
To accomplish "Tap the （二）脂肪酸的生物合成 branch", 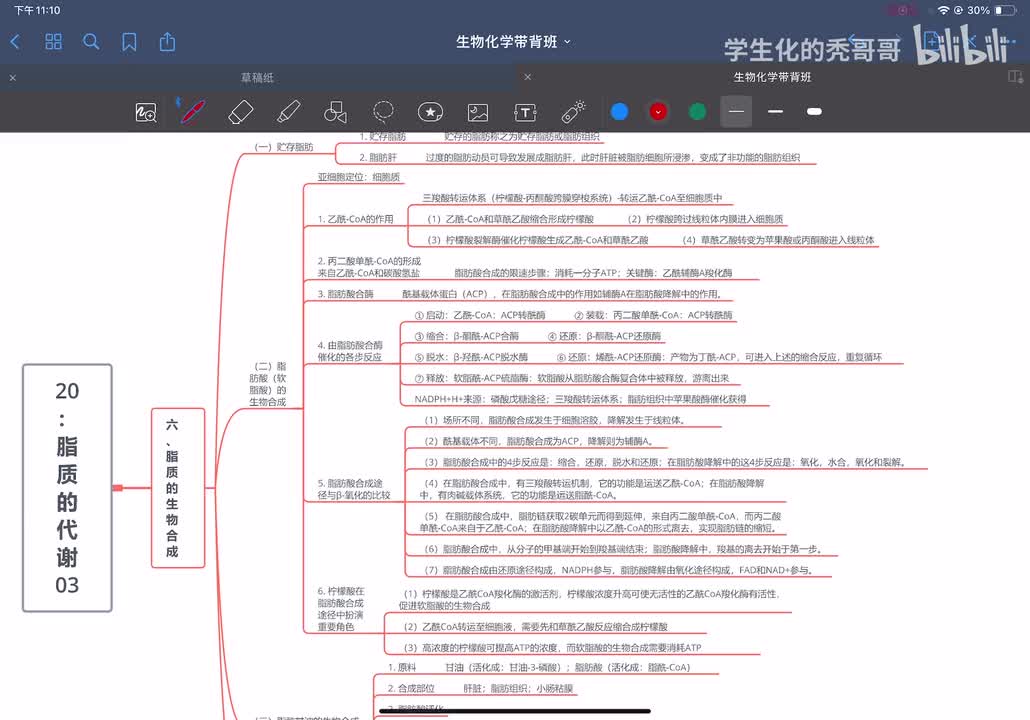I will 267,384.
